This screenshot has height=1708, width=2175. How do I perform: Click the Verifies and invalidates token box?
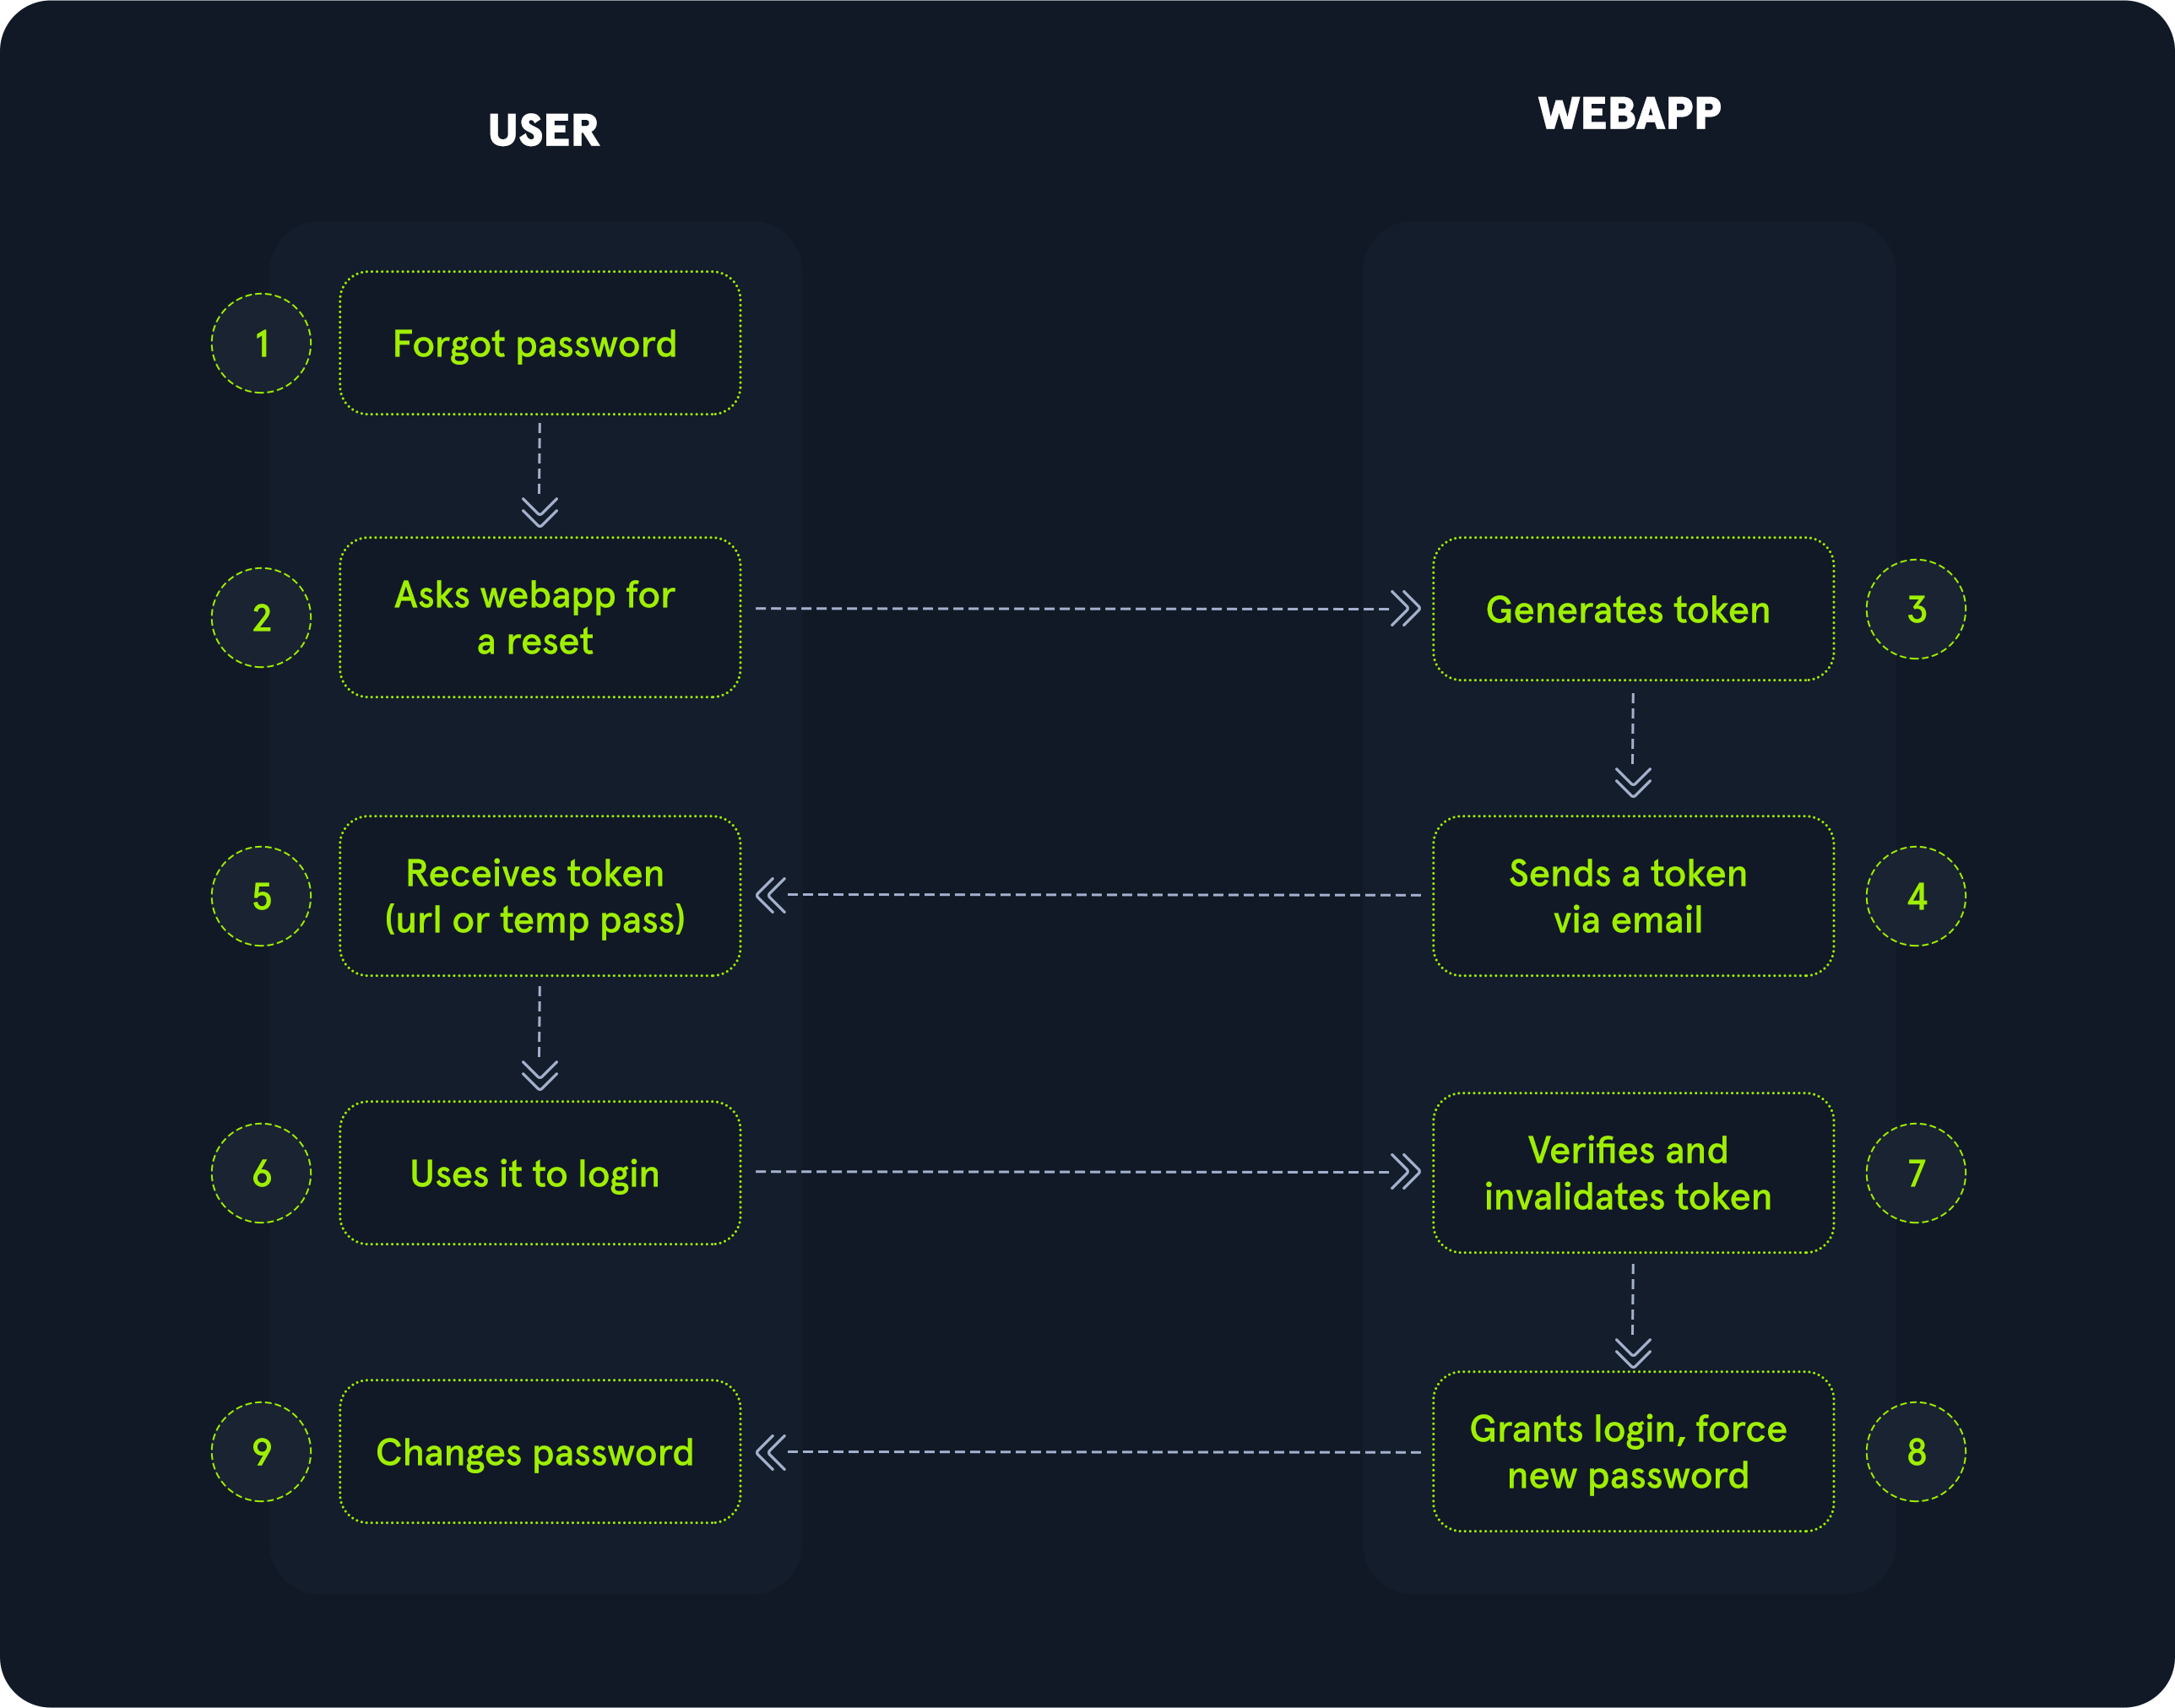[1632, 1173]
